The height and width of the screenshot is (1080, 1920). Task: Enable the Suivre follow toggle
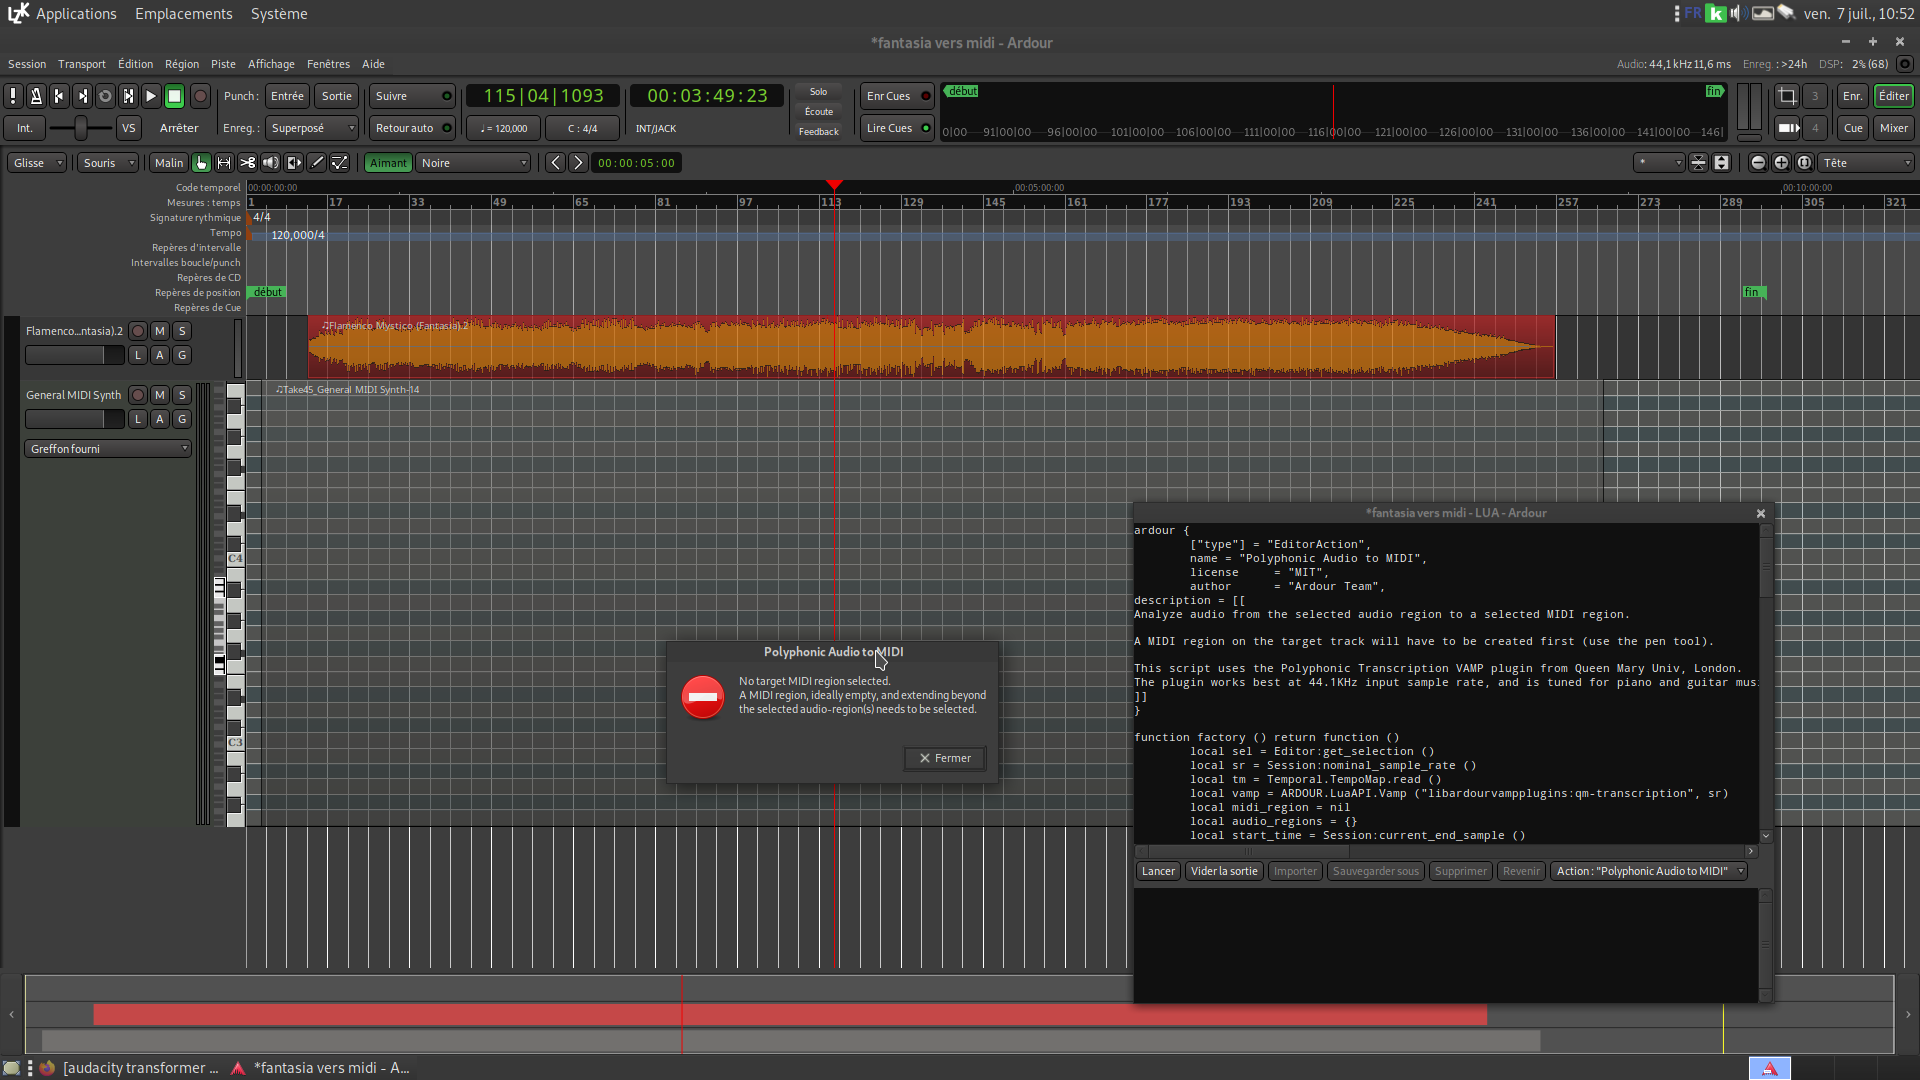pos(412,96)
